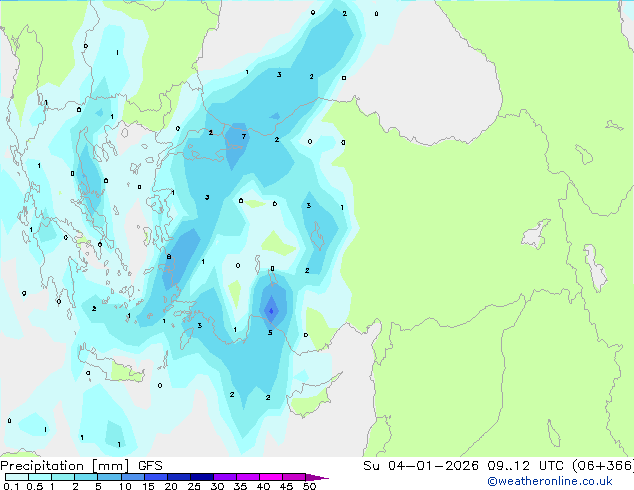
Task: Click the above-50 mm arrow at legend end
Action: pyautogui.click(x=317, y=477)
